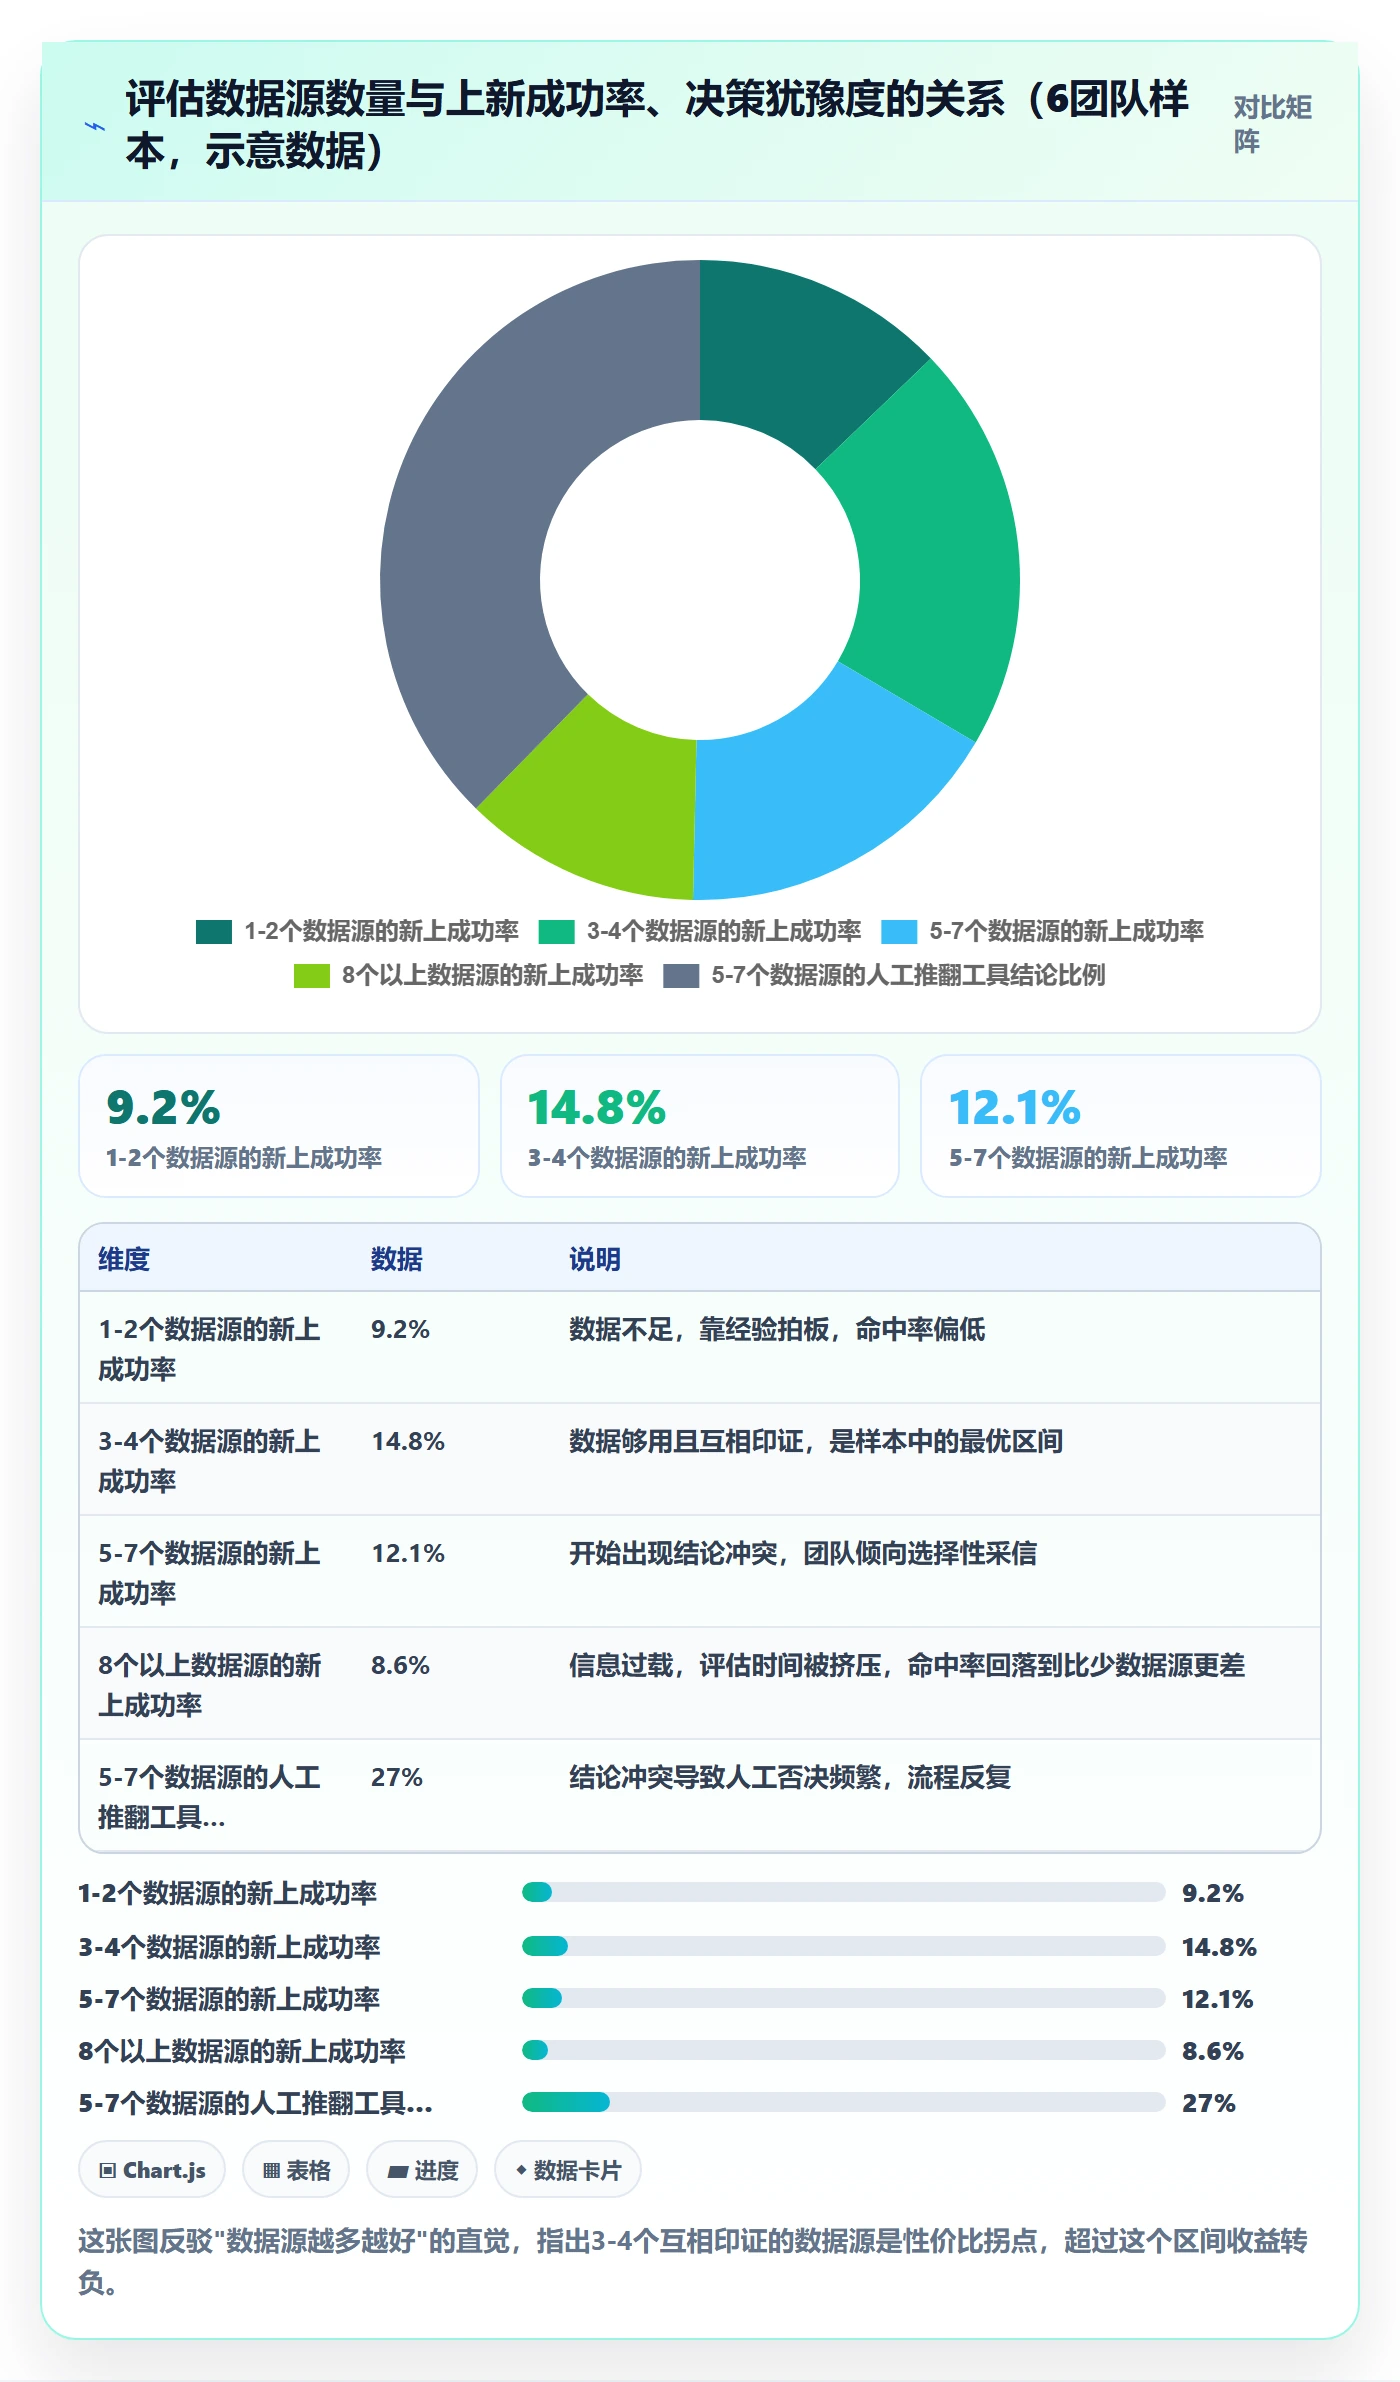Click the progress bar for 1-2个数据源的新上成功率

click(843, 1892)
